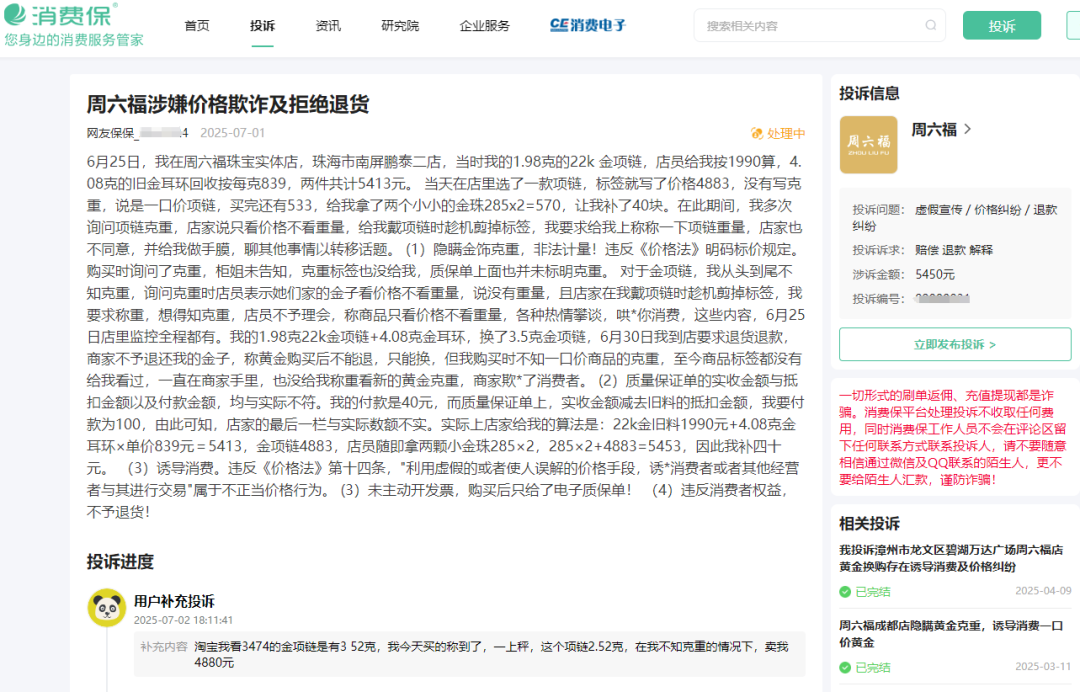Viewport: 1080px width, 692px height.
Task: Click the red fraud warning notice text
Action: coord(953,437)
